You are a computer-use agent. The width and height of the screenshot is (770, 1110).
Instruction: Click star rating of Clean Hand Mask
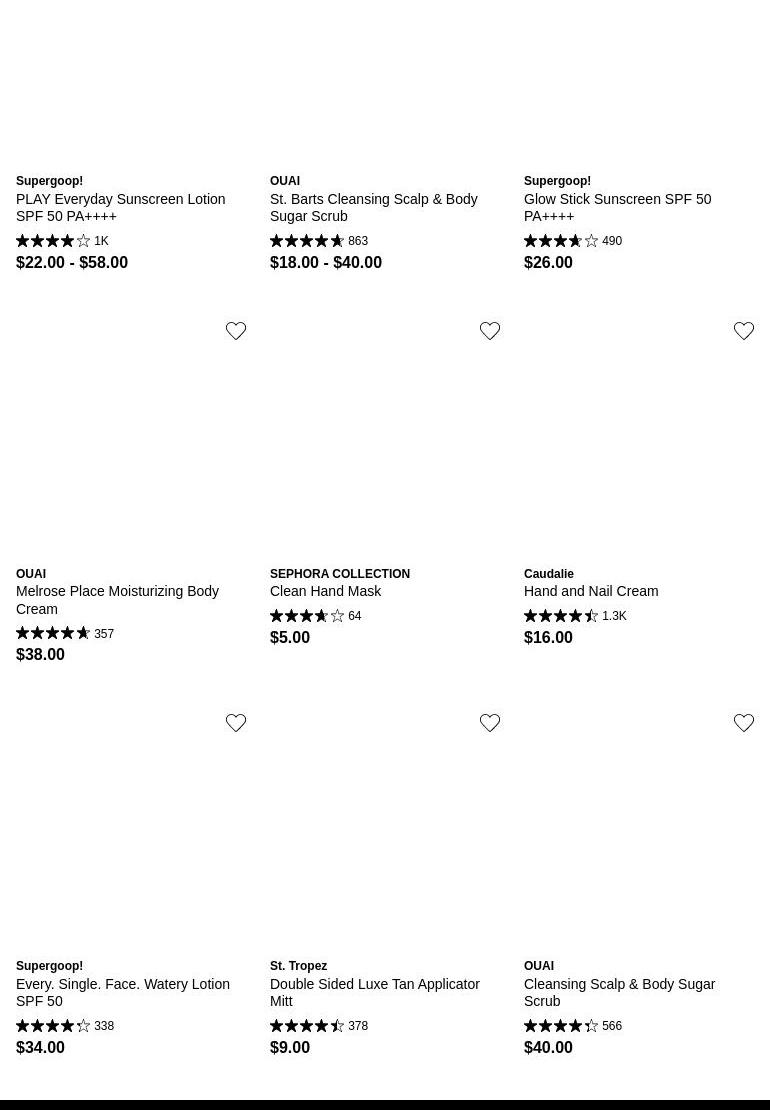[307, 616]
